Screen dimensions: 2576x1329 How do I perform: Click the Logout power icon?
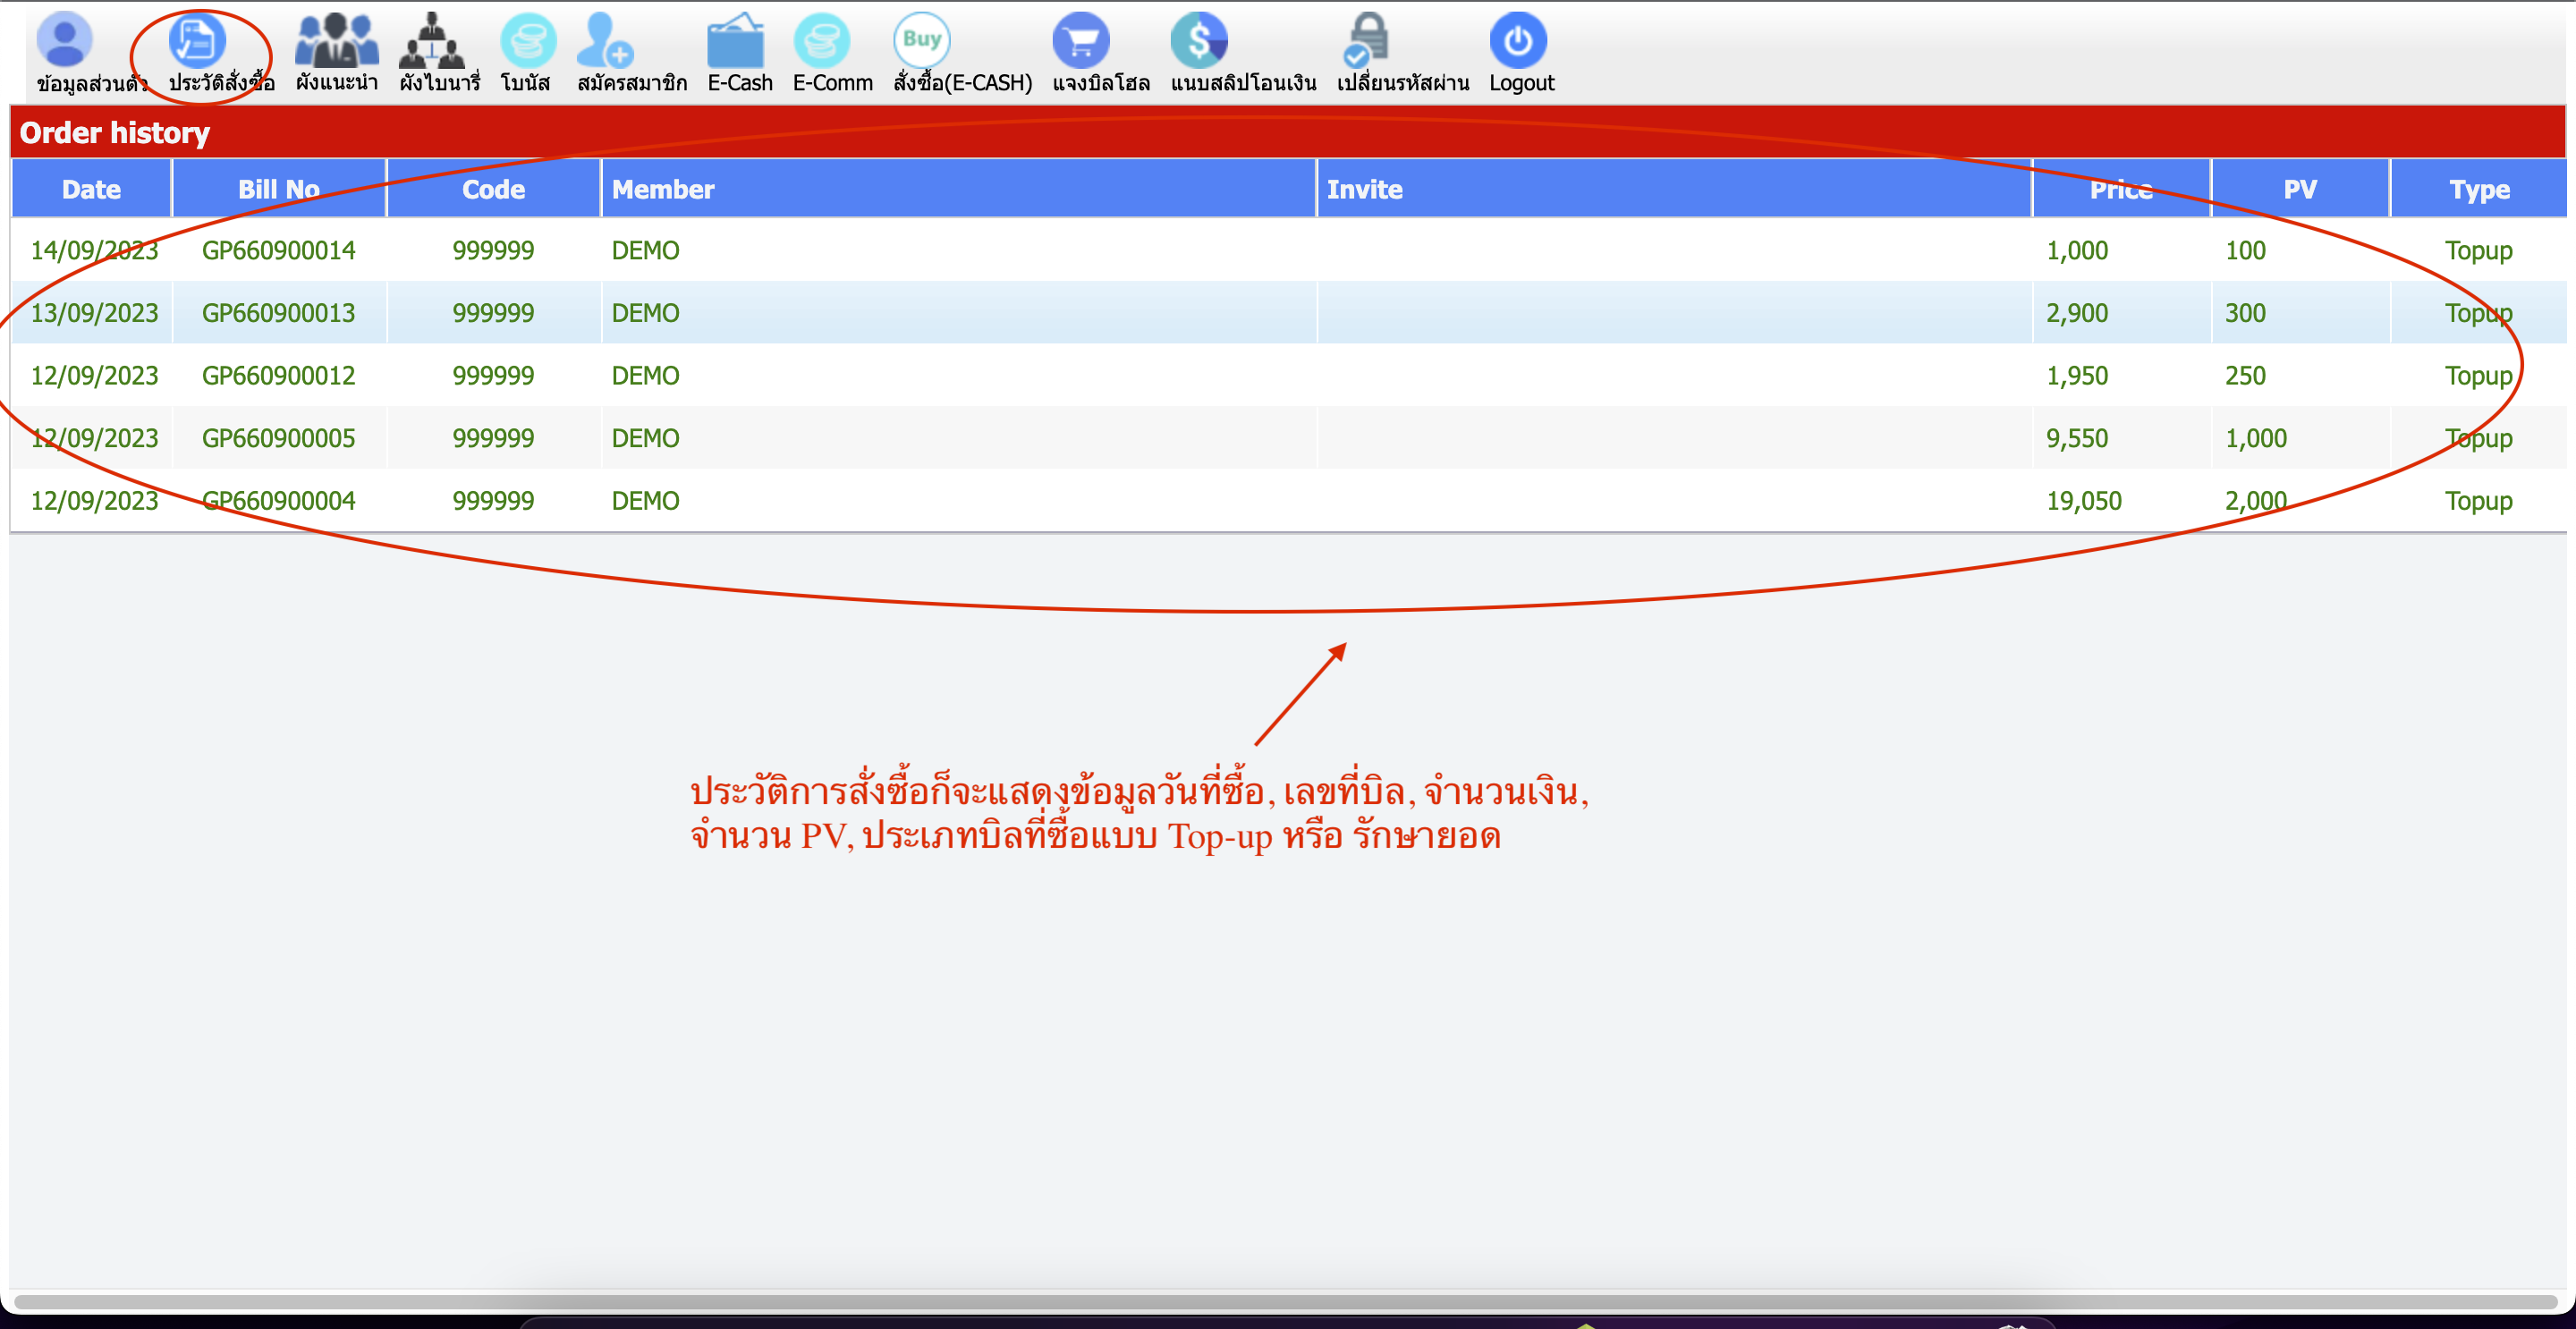pyautogui.click(x=1518, y=40)
